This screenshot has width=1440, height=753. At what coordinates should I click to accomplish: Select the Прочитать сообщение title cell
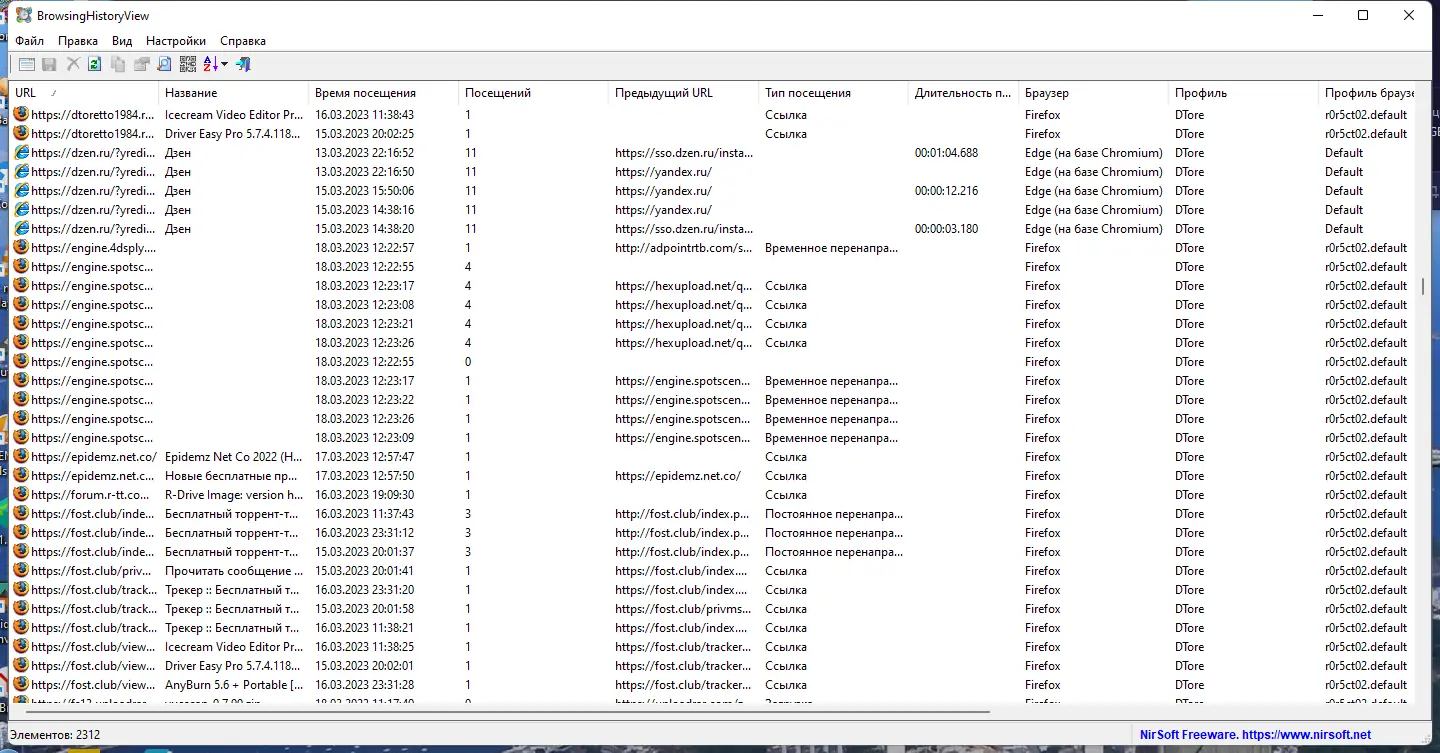point(233,571)
